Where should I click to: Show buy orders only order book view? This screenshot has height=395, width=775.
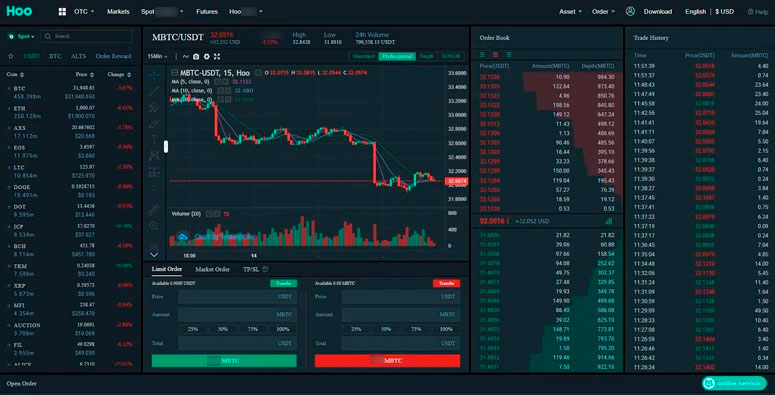509,54
